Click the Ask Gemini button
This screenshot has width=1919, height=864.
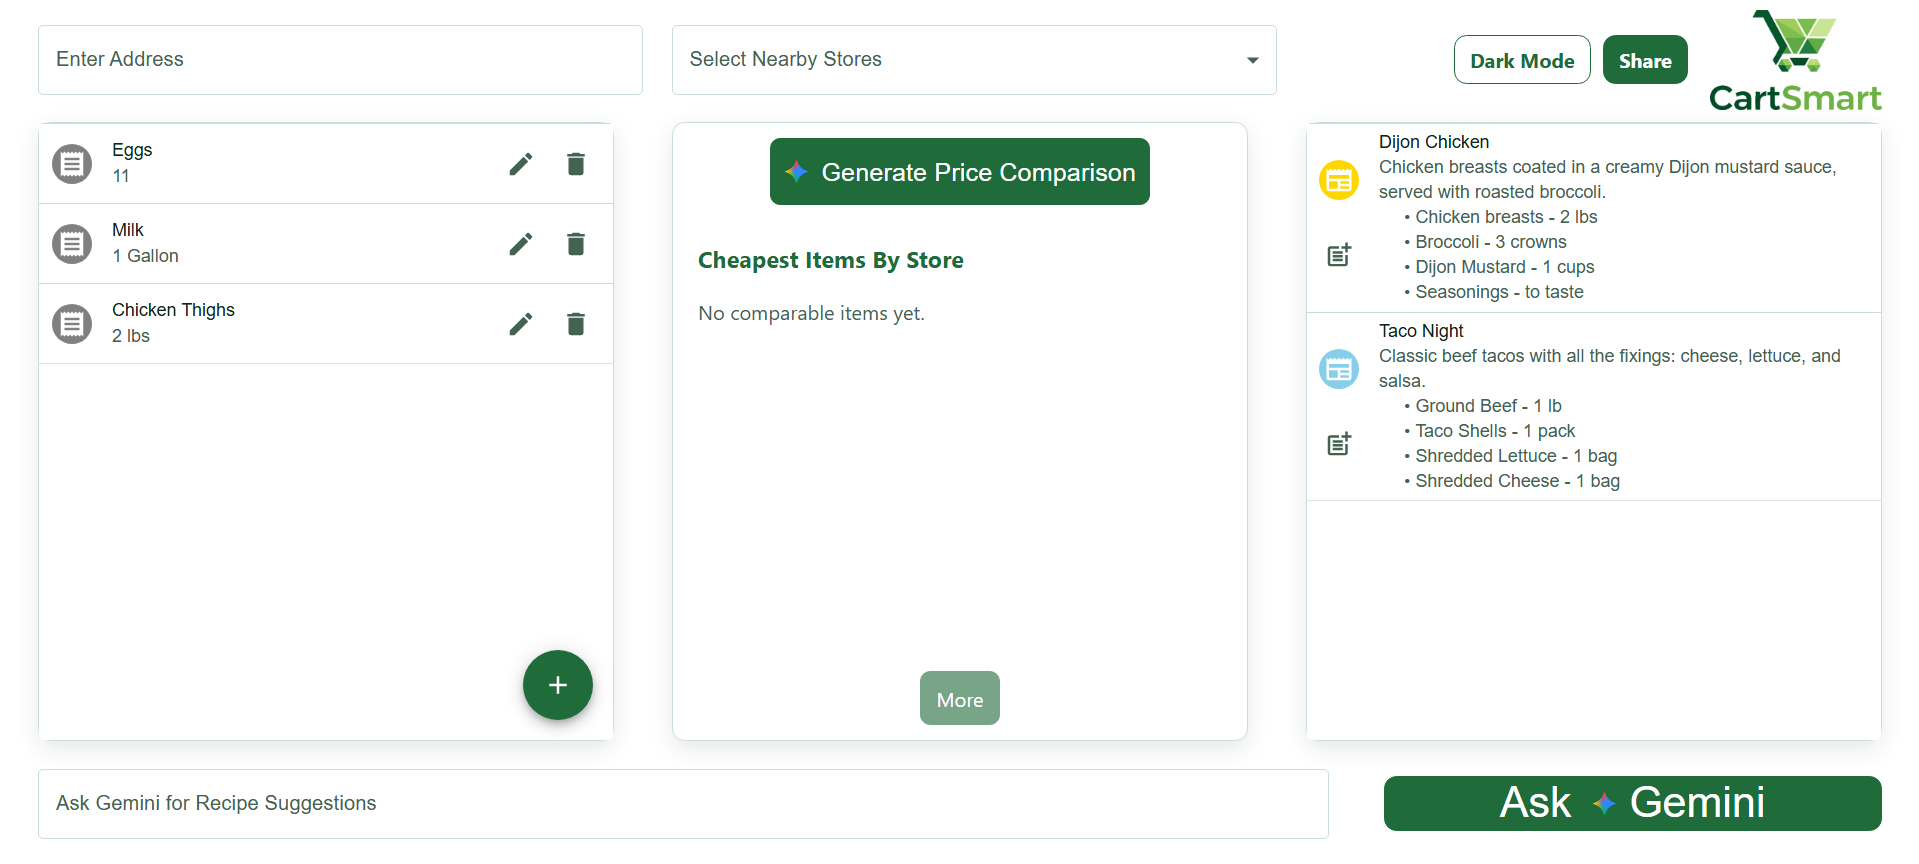pyautogui.click(x=1632, y=803)
